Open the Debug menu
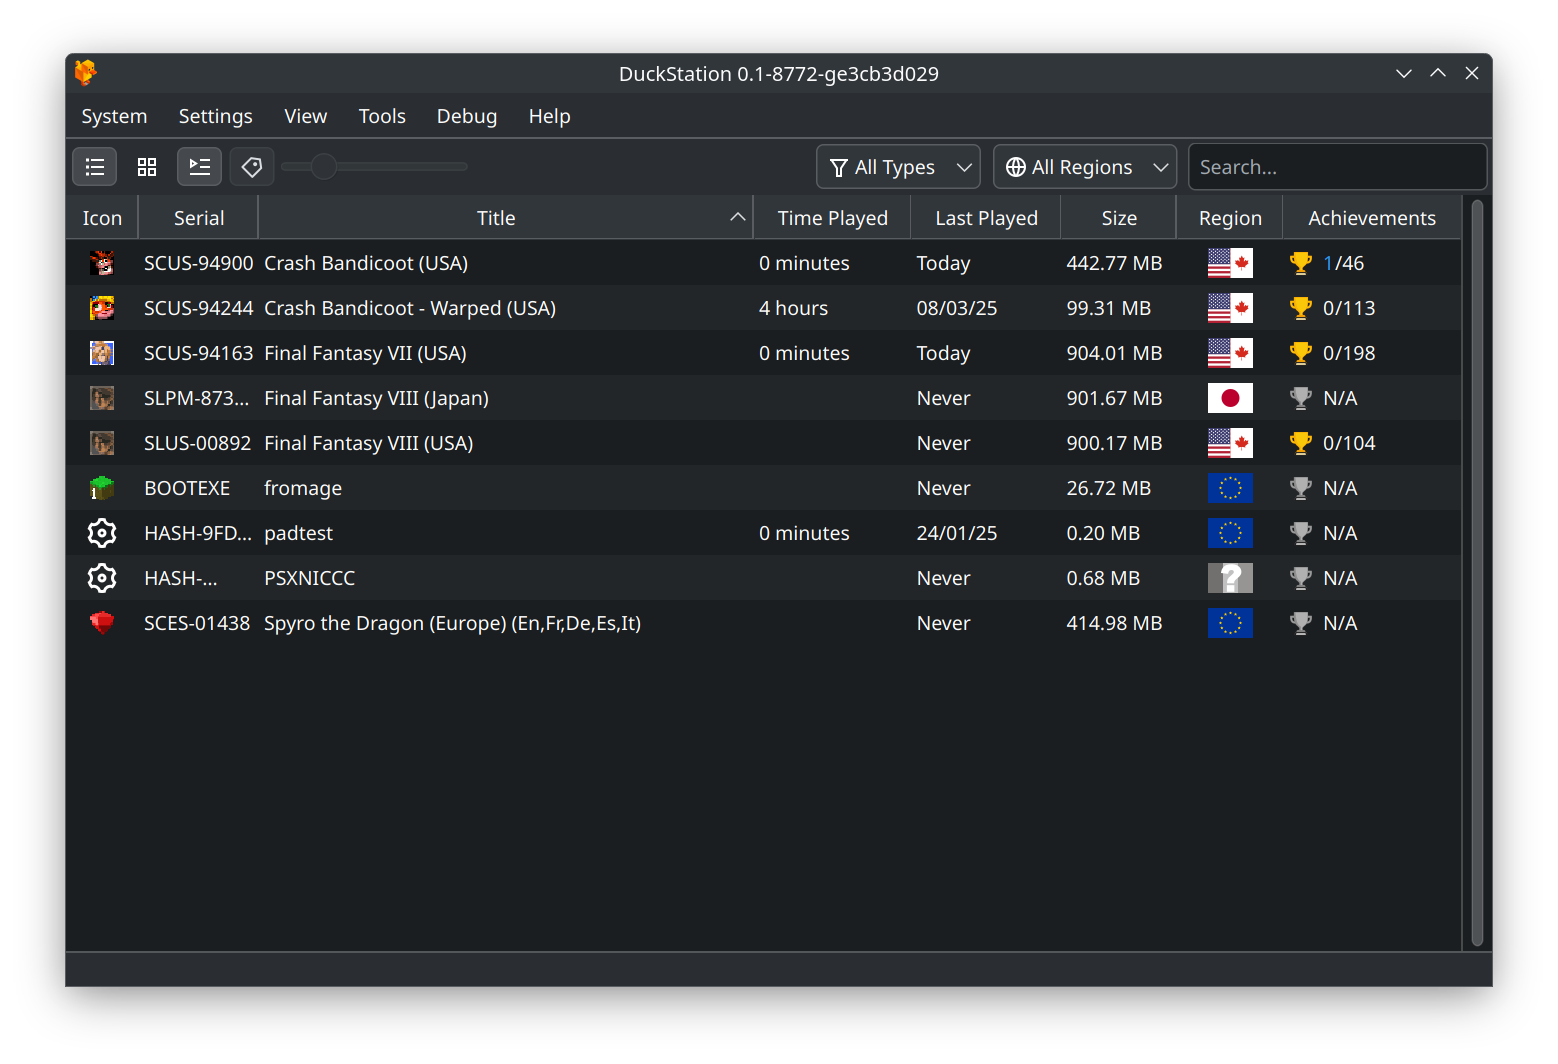 click(467, 116)
